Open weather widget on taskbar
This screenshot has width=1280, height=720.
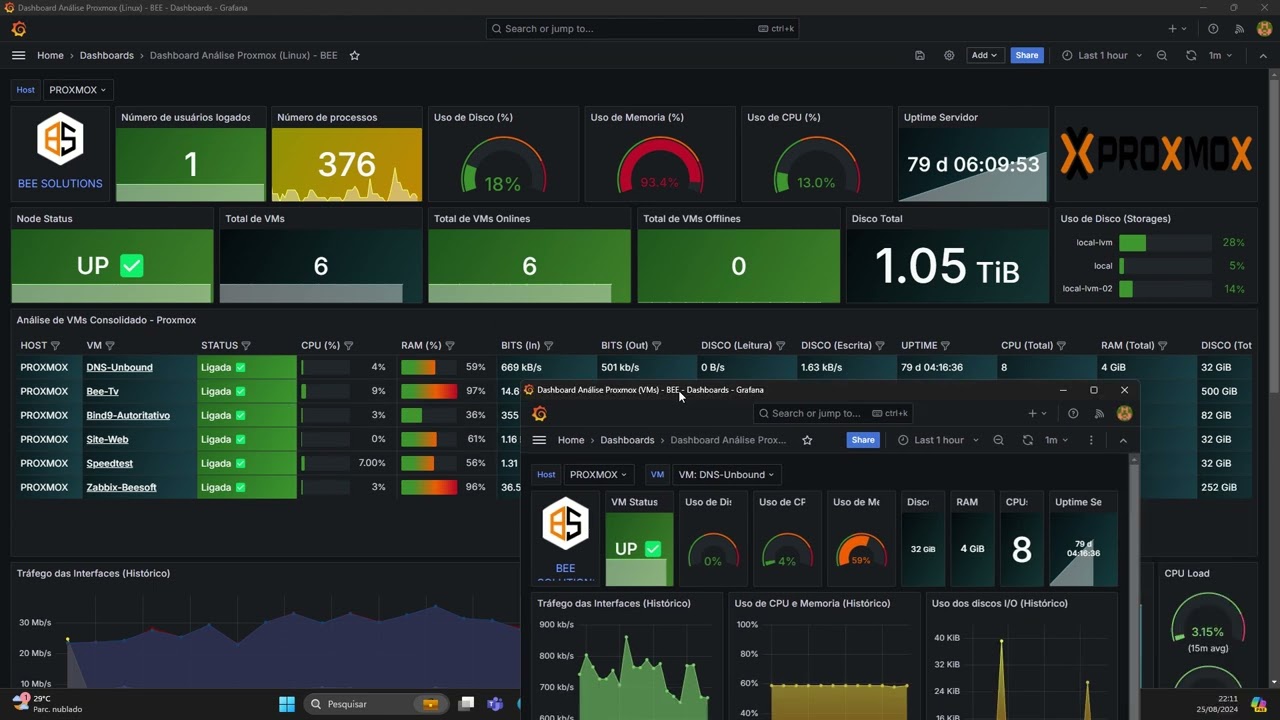[48, 704]
